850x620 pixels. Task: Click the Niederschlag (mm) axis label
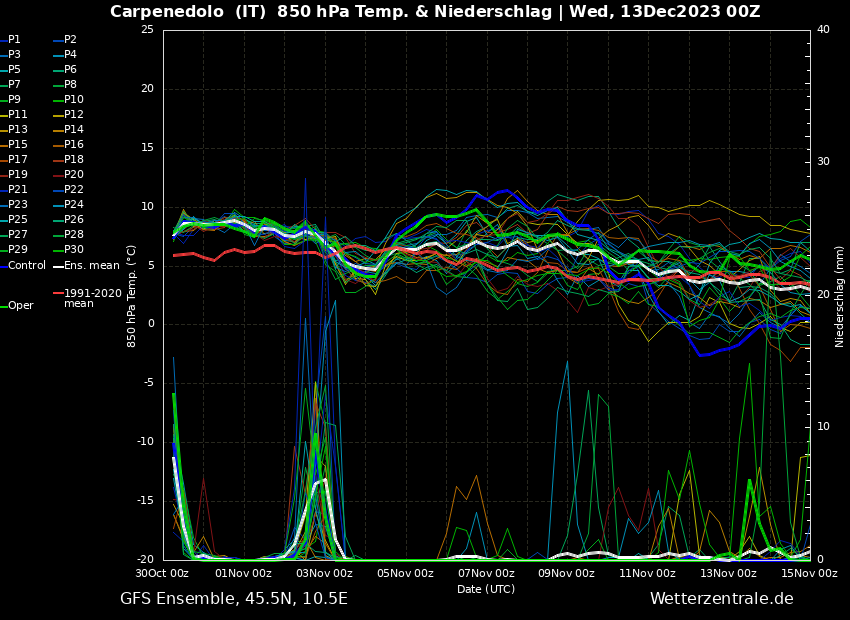tap(840, 295)
